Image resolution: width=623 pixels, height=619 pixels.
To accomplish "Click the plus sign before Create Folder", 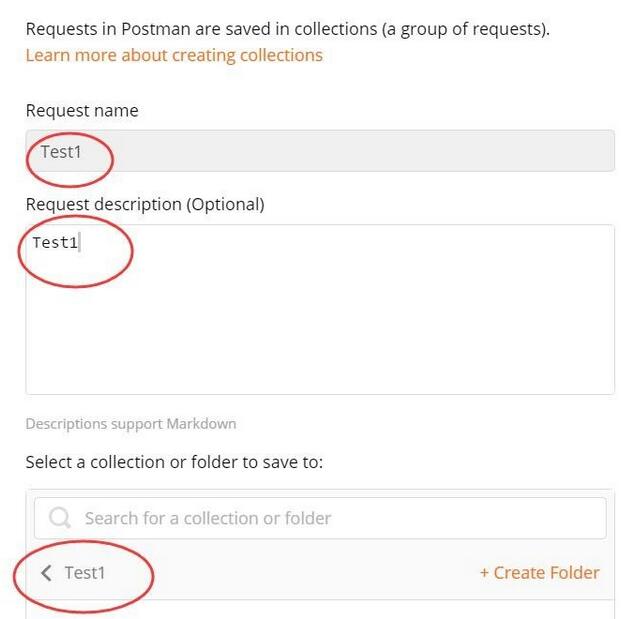I will click(x=484, y=573).
